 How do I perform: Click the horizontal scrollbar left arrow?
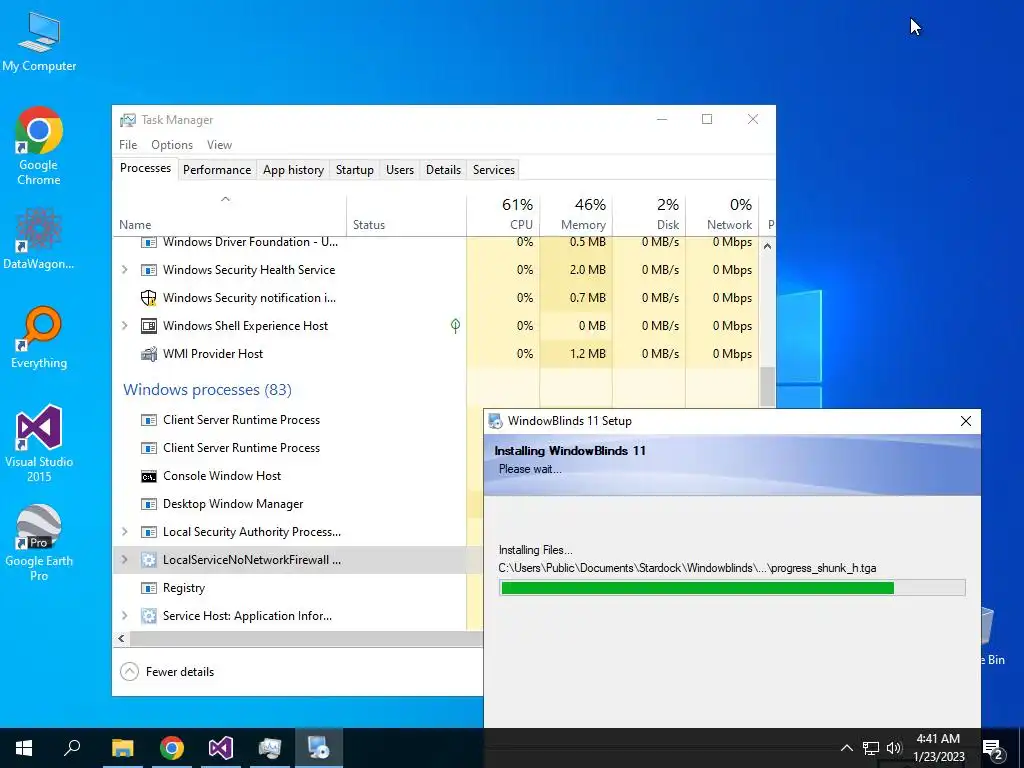(121, 639)
